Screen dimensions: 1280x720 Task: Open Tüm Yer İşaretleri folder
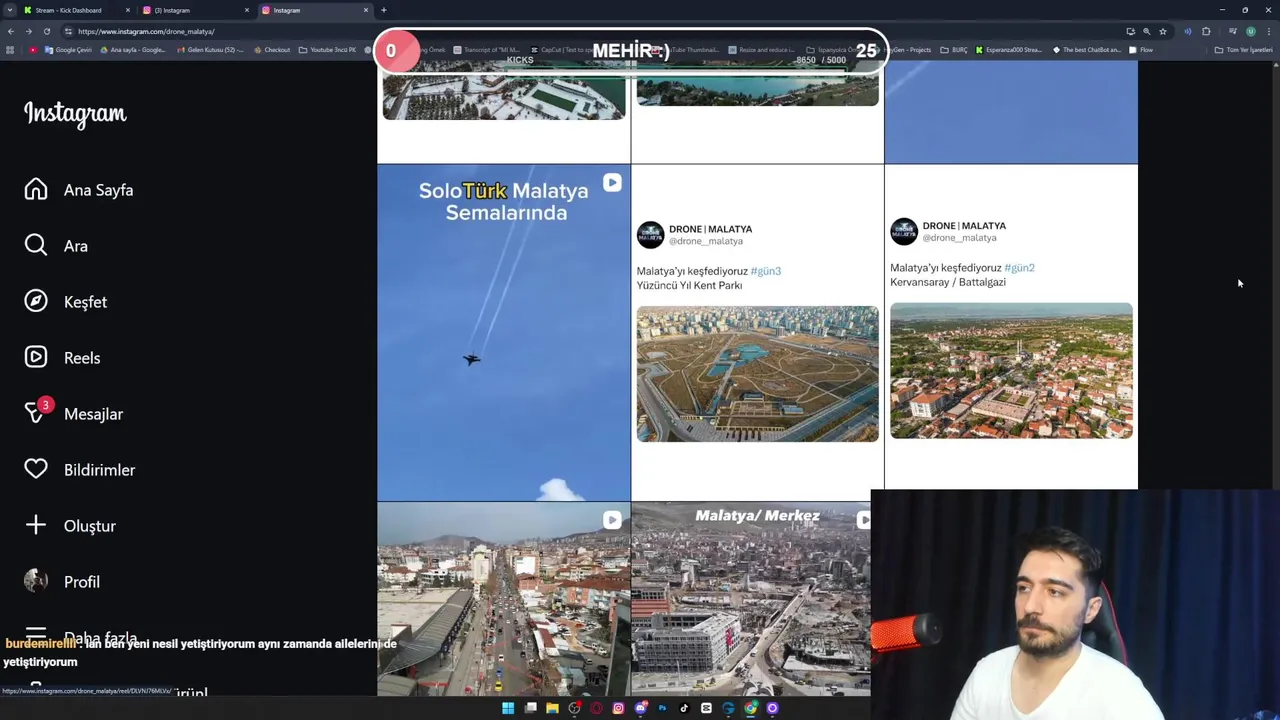pos(1243,49)
